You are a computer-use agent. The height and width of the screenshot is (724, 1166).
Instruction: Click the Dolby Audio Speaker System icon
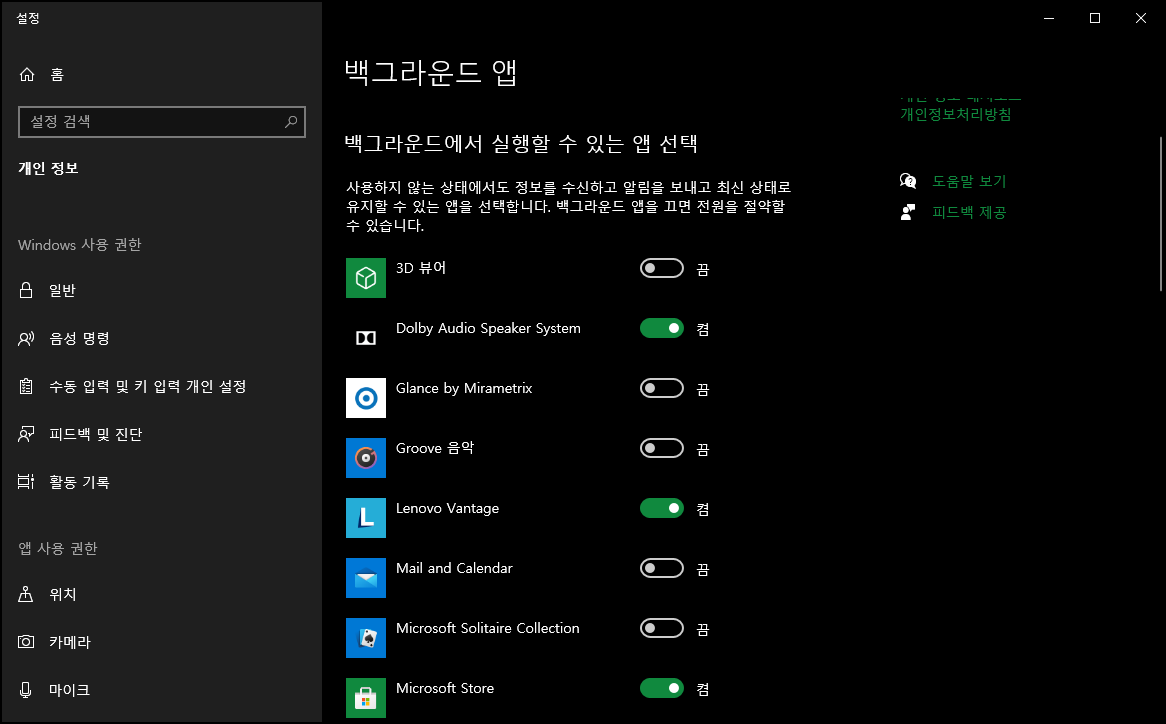click(366, 338)
